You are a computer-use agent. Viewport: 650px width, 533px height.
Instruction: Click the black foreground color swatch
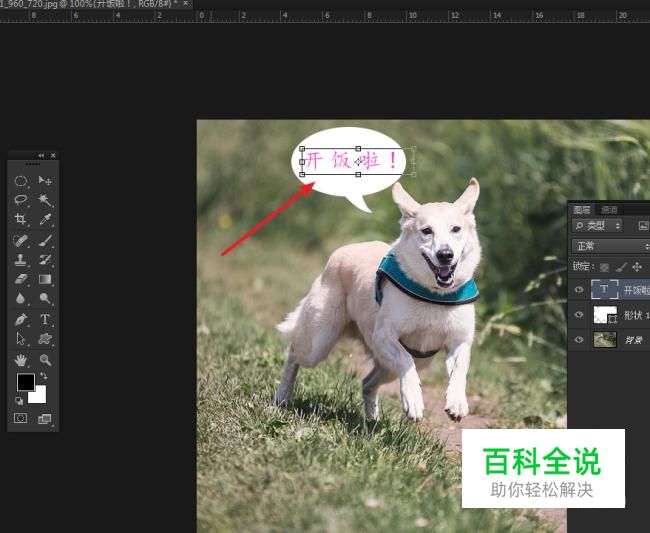[24, 381]
